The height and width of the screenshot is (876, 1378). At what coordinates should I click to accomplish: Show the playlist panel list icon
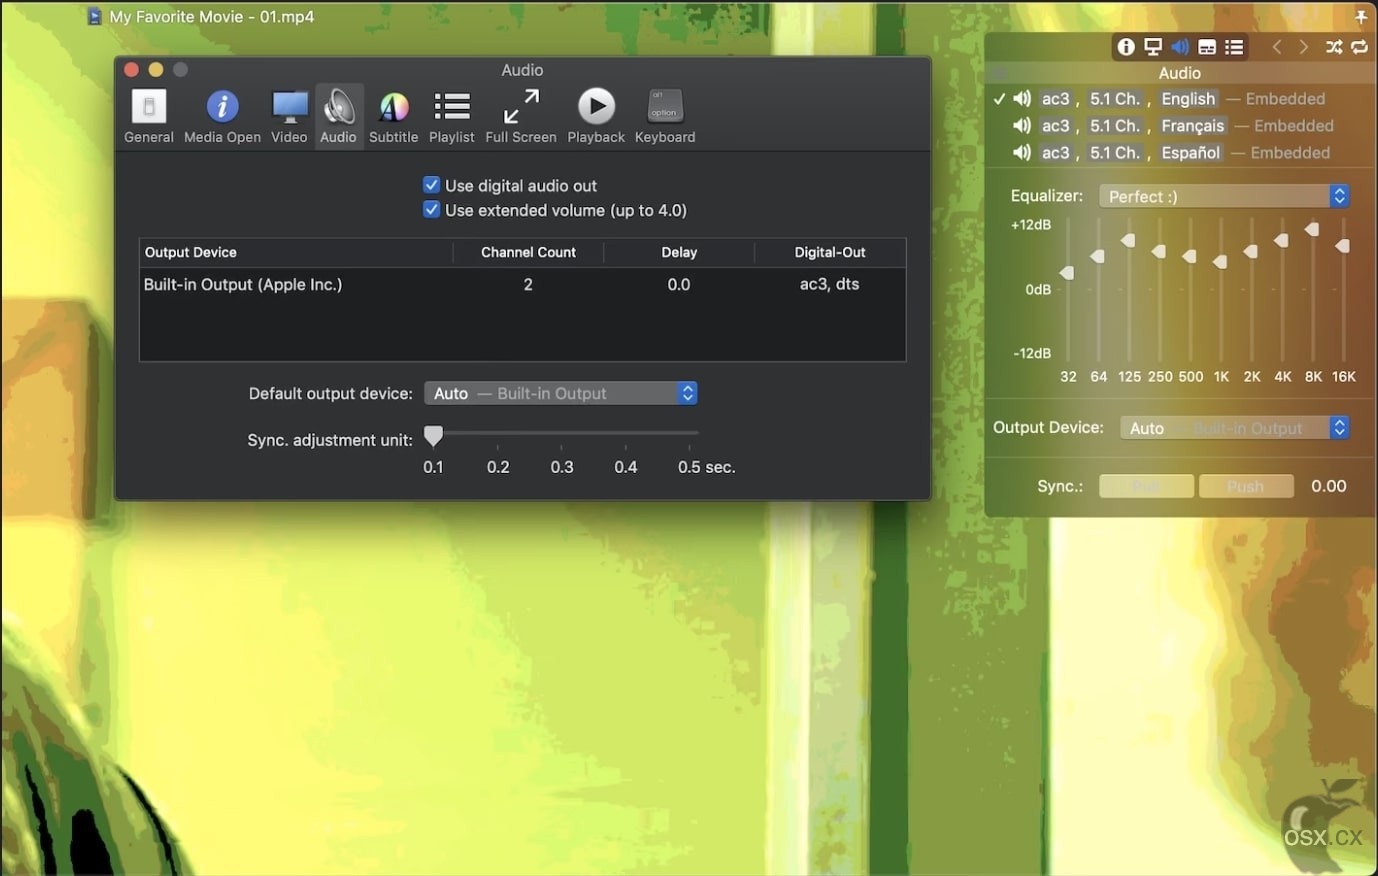click(x=1234, y=47)
